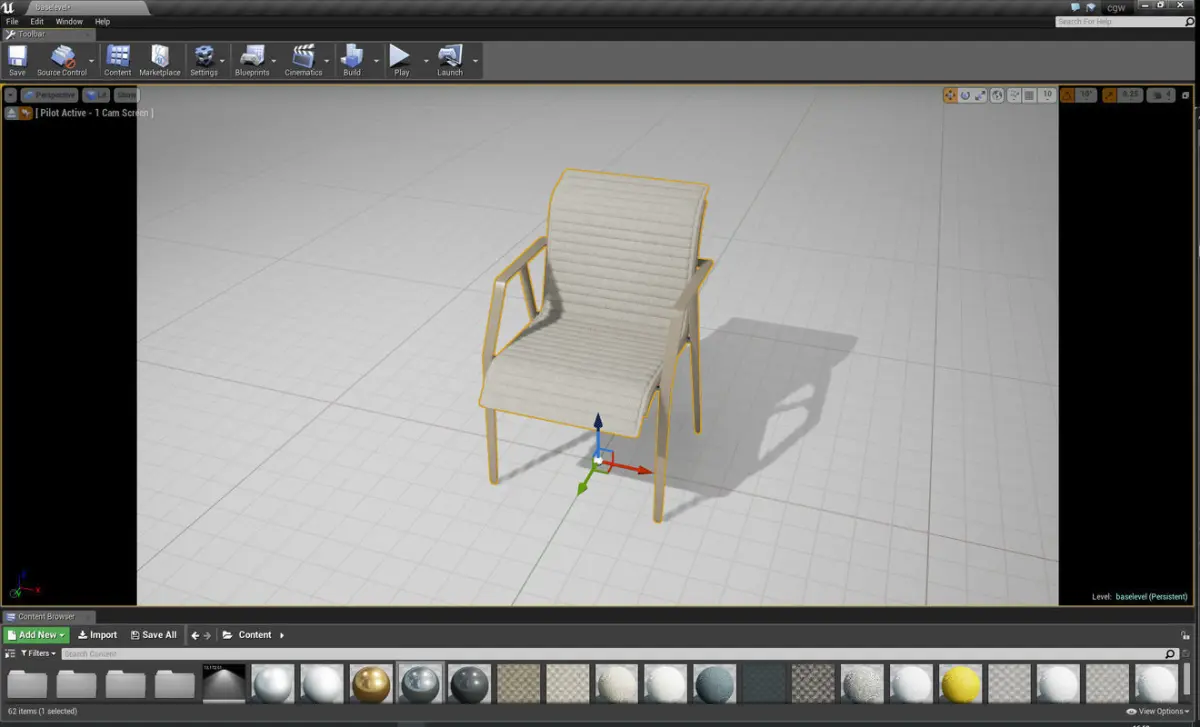Select the Content Browser tab

coord(48,616)
